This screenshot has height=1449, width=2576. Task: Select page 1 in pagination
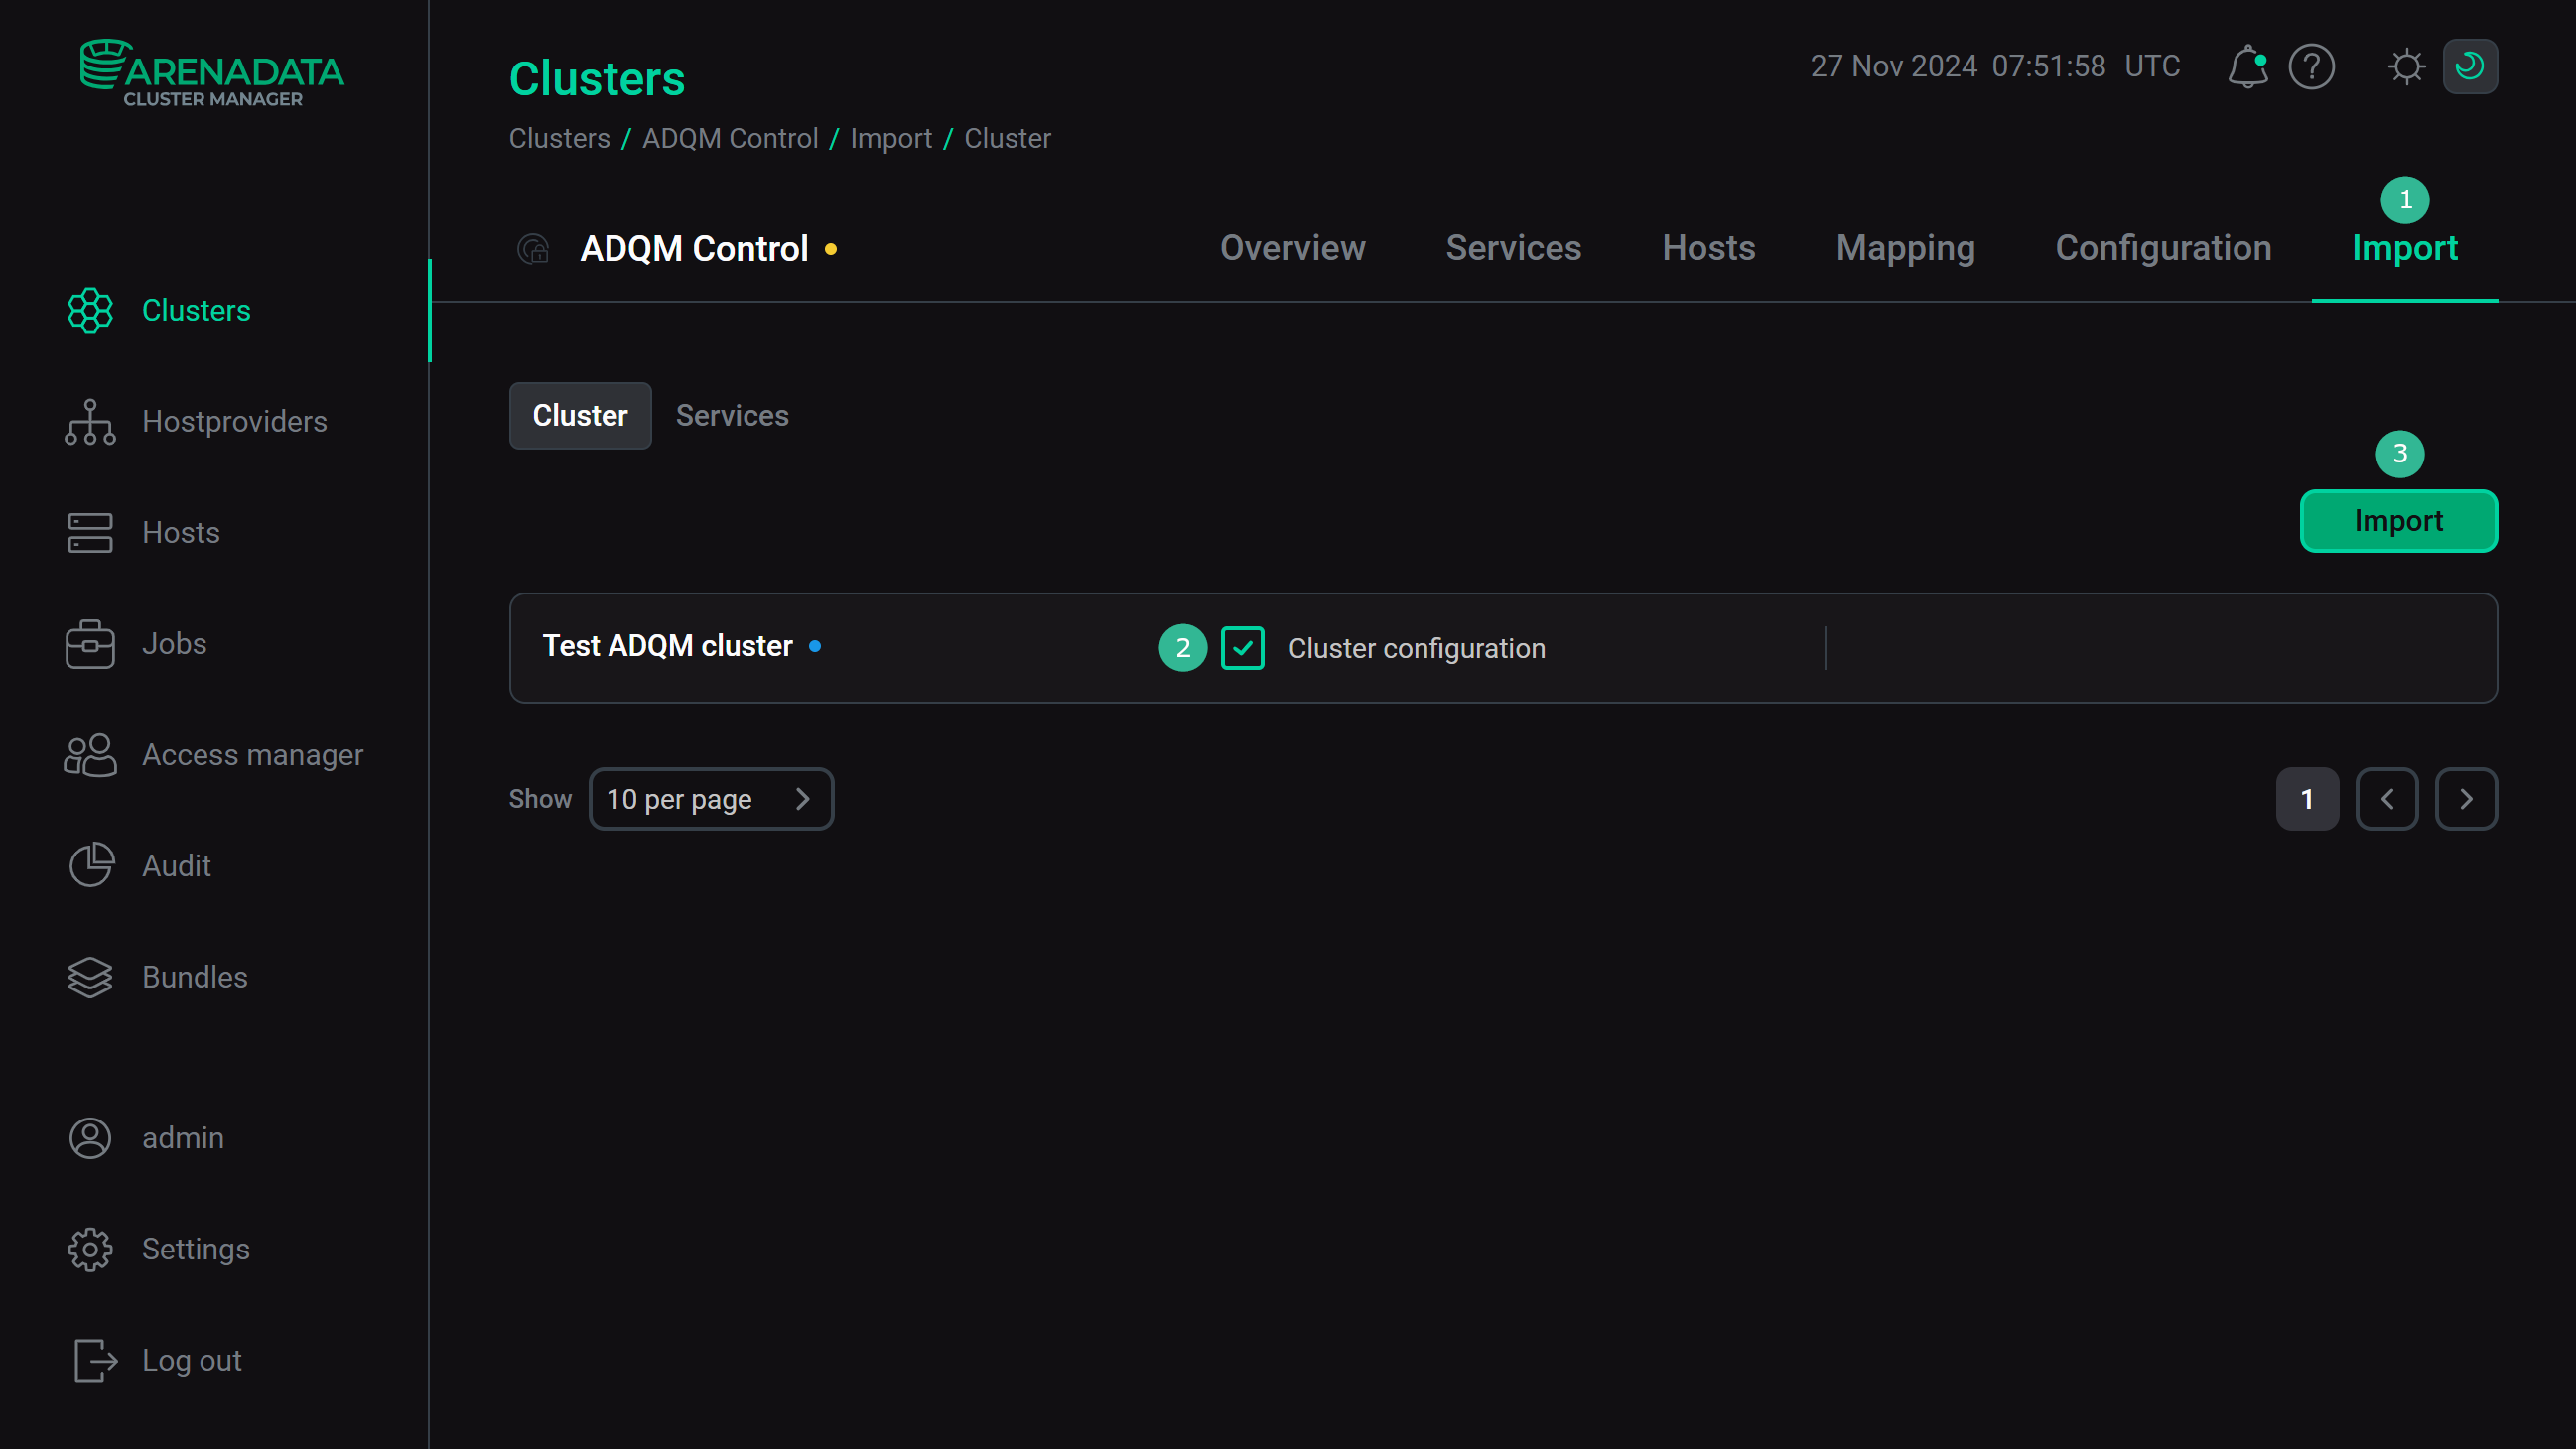tap(2307, 798)
